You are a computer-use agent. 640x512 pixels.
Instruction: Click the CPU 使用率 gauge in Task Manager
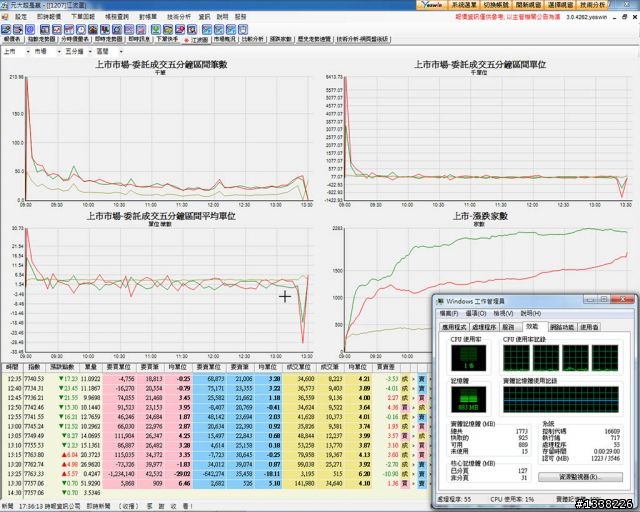coord(468,358)
